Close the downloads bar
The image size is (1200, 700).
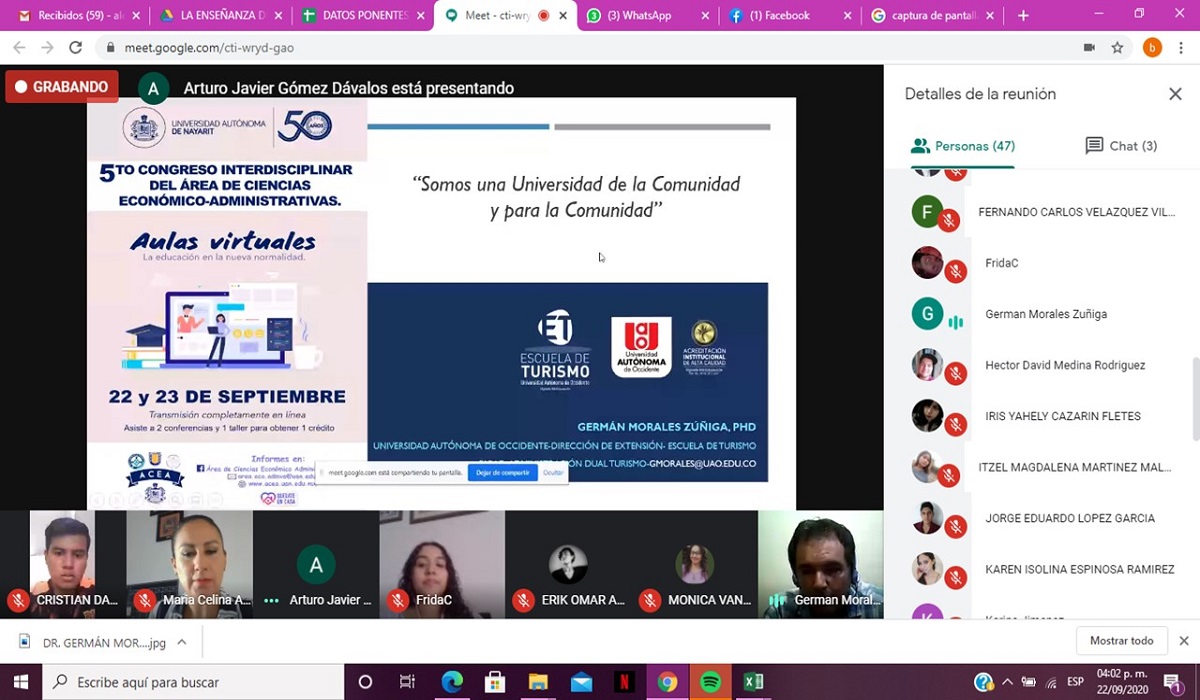coord(1184,641)
